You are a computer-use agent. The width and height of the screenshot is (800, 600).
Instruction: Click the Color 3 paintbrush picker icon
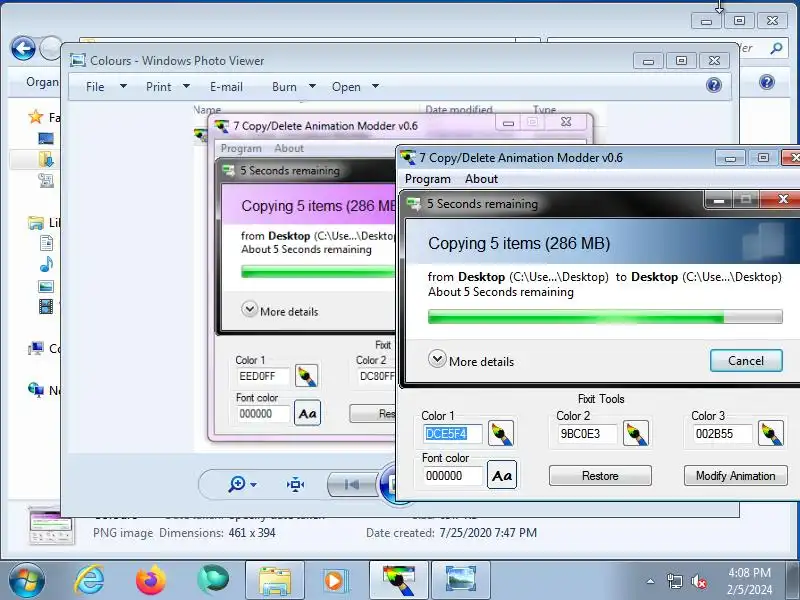pos(770,433)
